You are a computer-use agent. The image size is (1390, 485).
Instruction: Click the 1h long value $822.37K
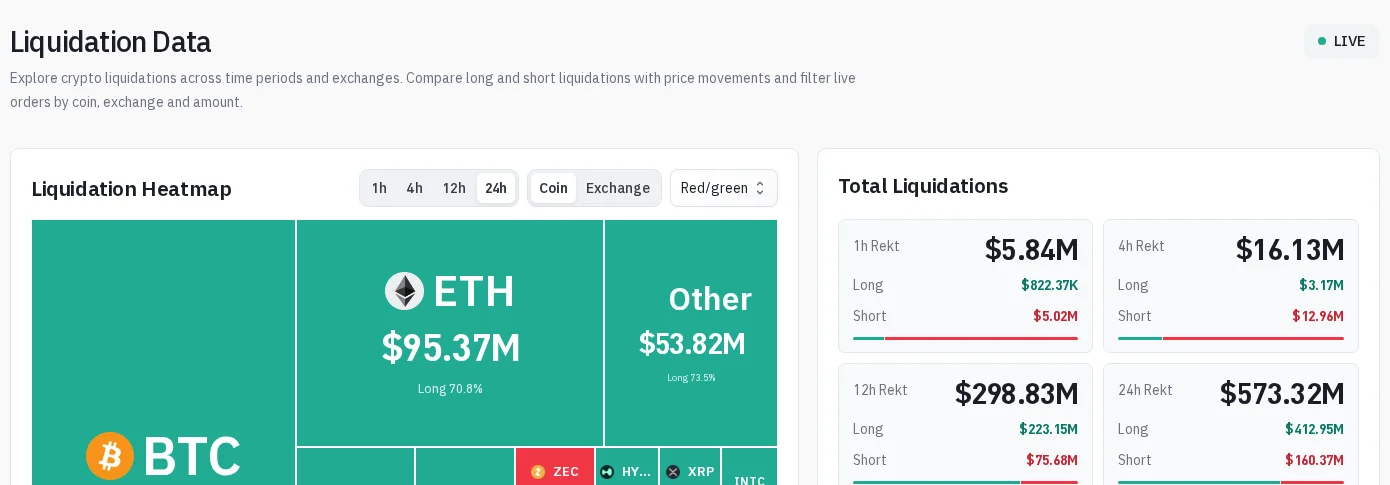coord(1049,285)
